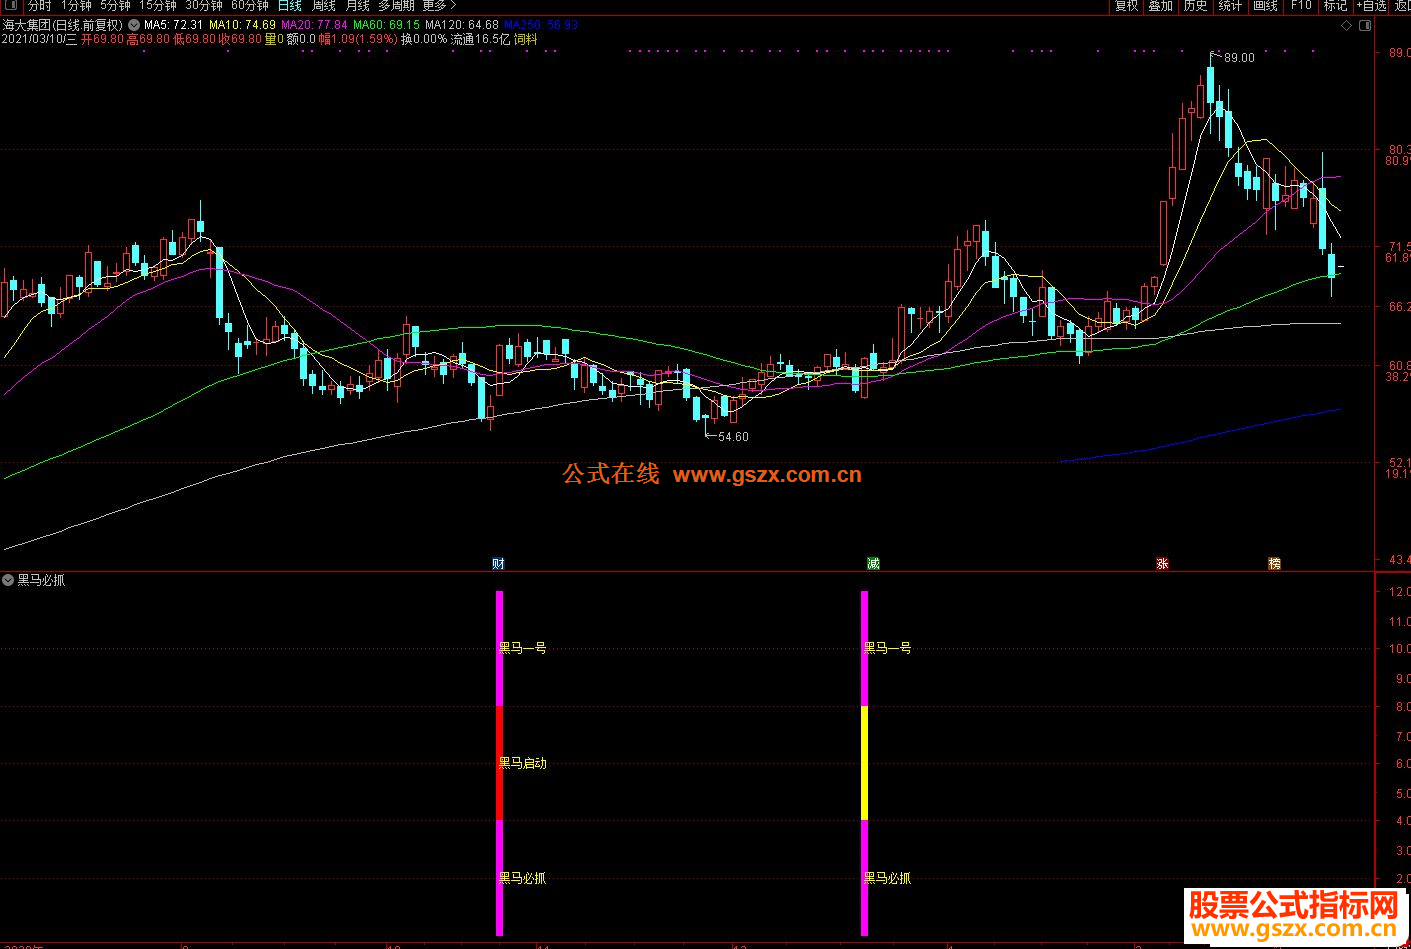Open the 多周期 multi-period view

[x=396, y=6]
